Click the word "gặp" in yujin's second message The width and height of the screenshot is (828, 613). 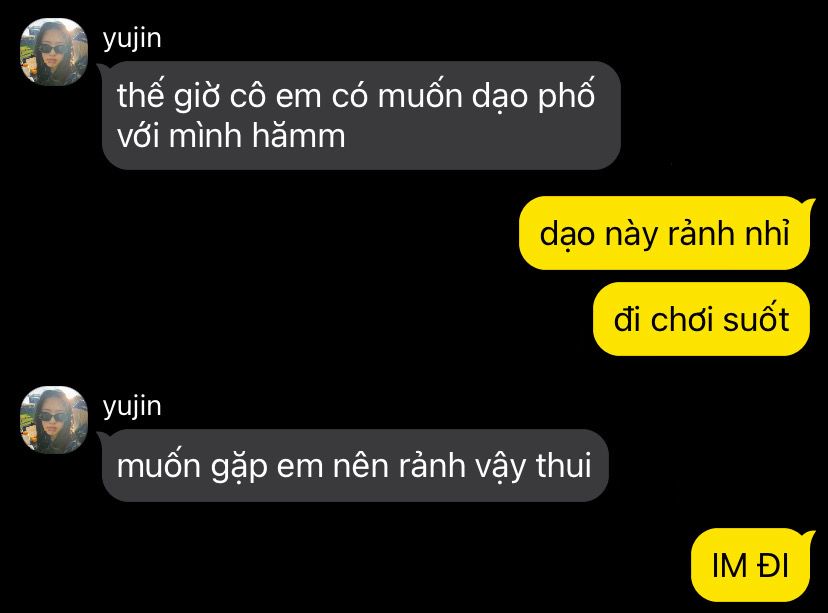(x=239, y=467)
